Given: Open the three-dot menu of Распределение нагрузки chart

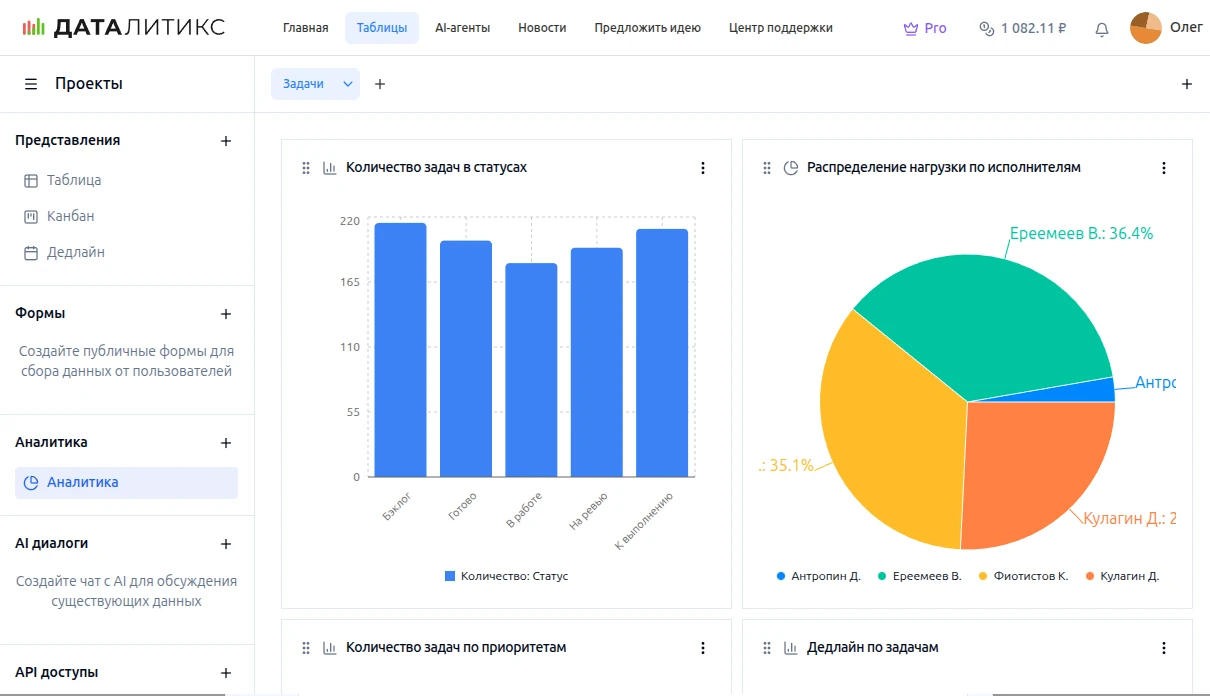Looking at the screenshot, I should tap(1164, 168).
